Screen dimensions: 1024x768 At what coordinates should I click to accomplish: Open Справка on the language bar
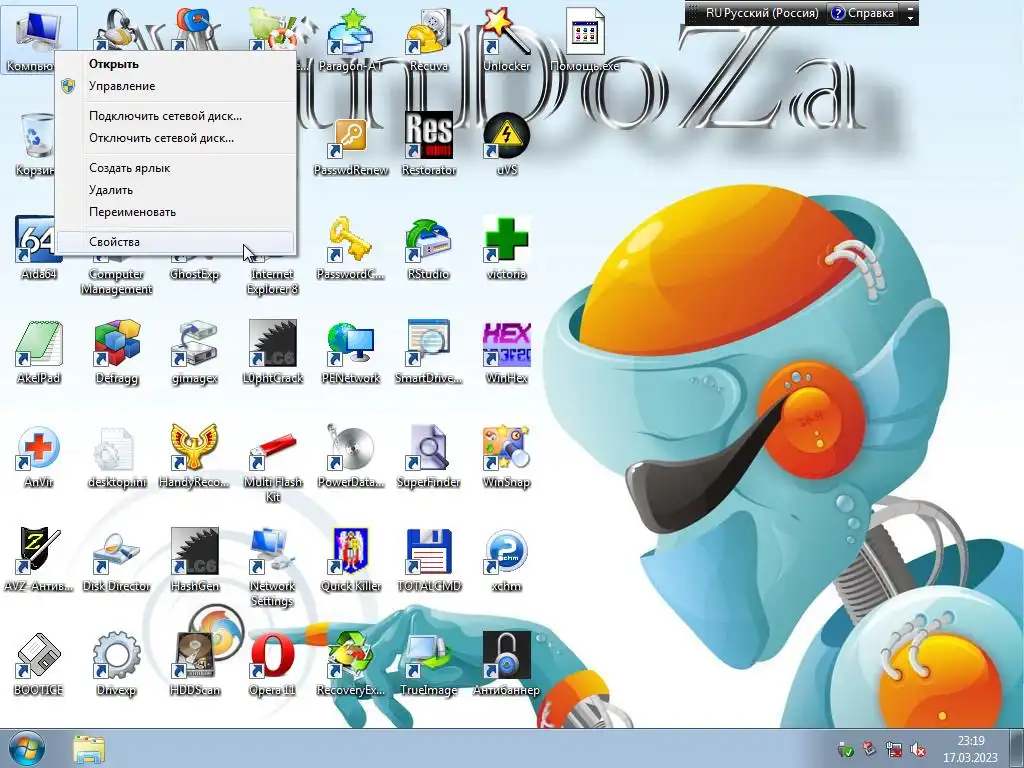[x=863, y=13]
